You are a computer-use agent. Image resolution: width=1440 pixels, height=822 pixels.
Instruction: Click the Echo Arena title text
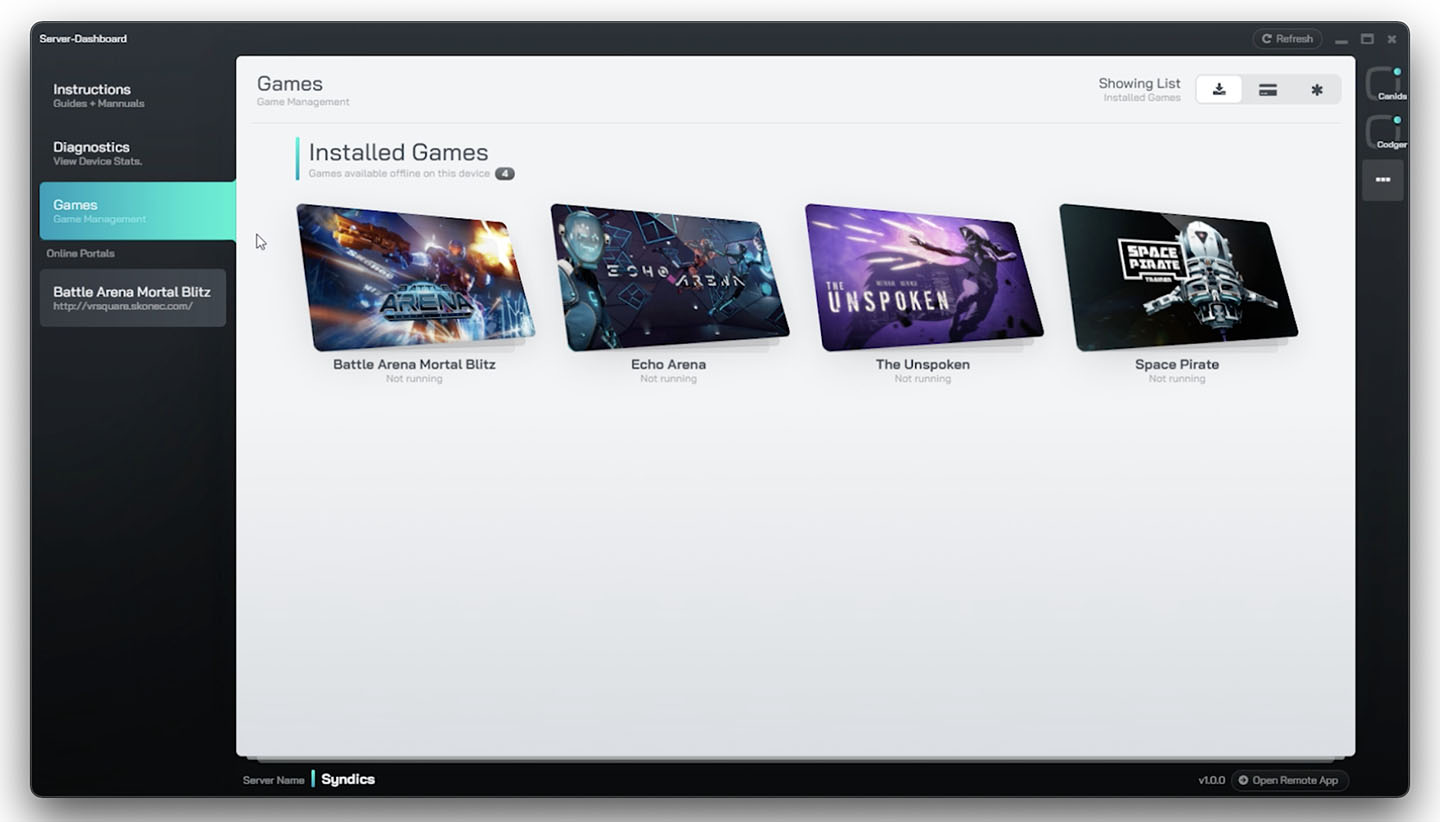pos(668,364)
